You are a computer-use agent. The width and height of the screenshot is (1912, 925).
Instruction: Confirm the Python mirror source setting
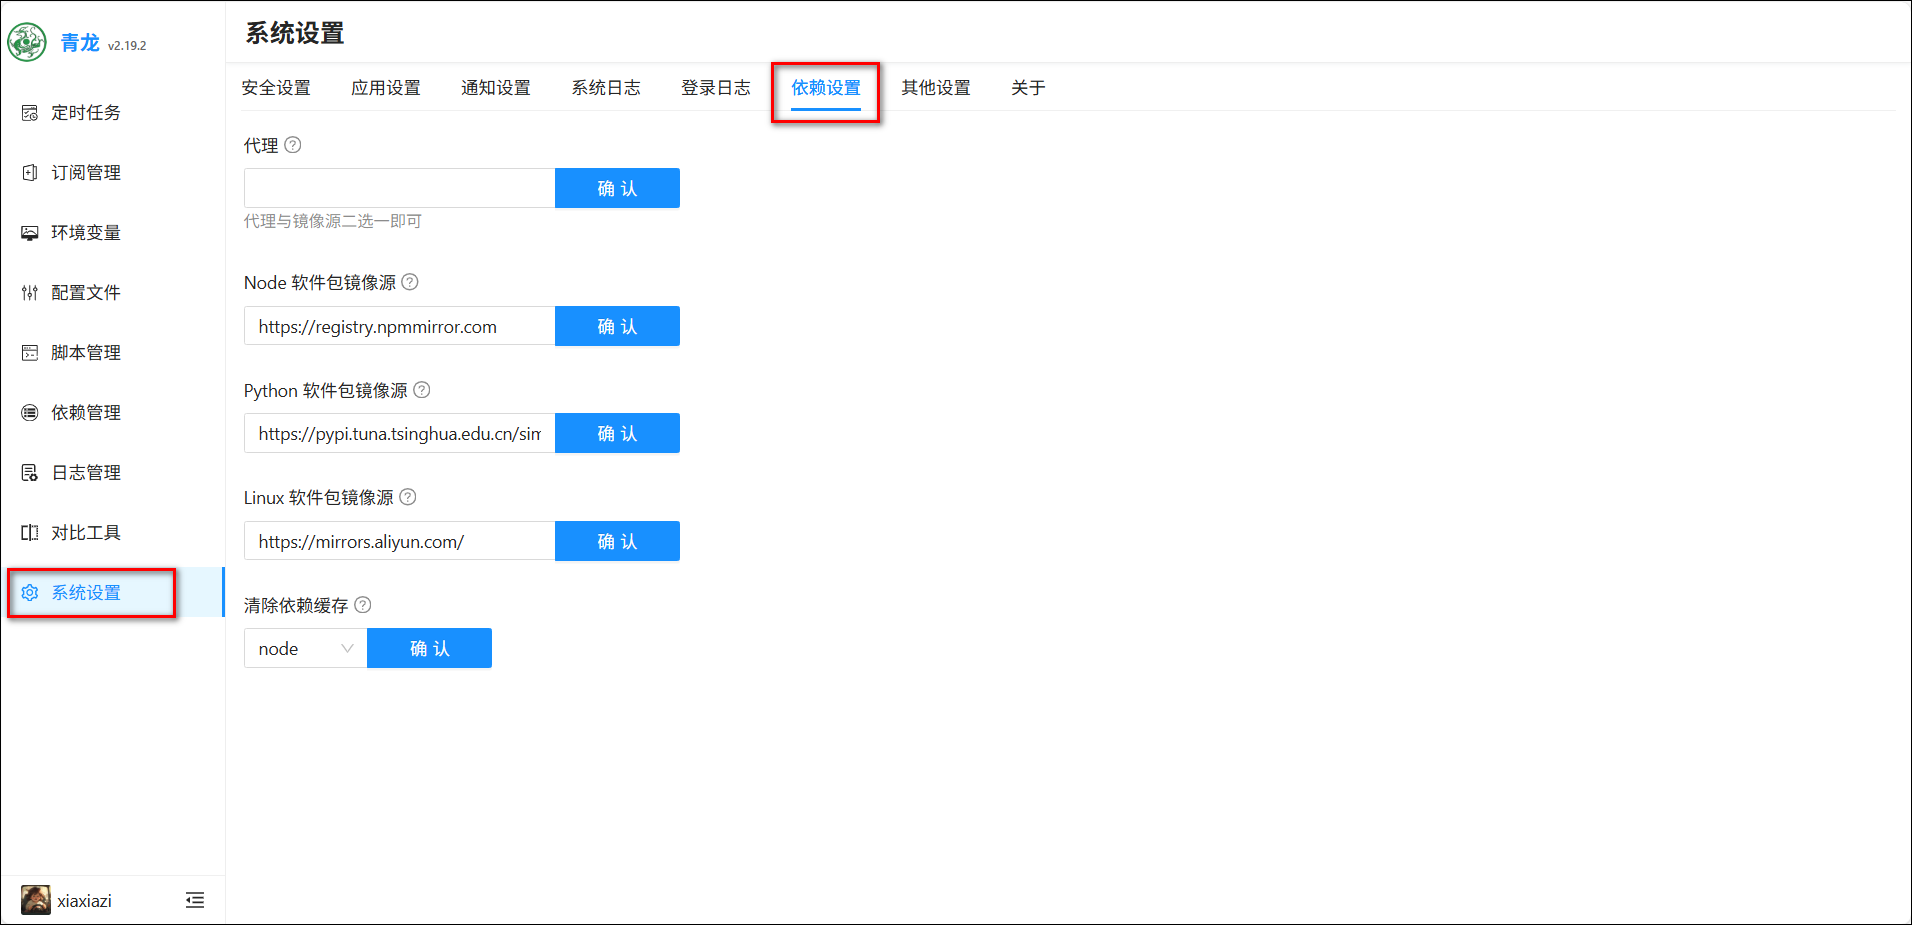click(617, 433)
